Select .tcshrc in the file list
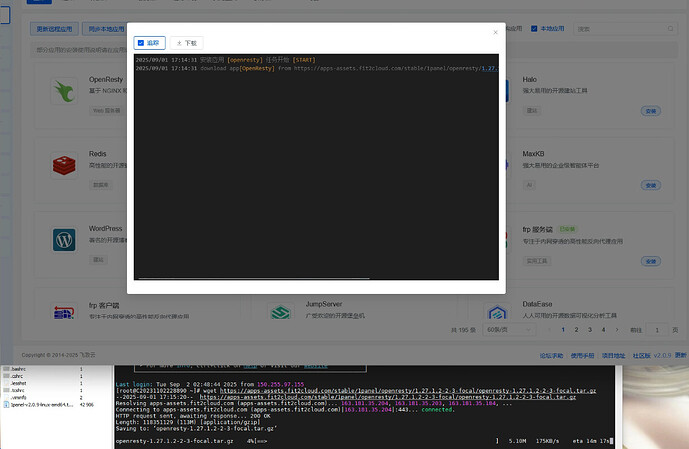 coord(18,390)
